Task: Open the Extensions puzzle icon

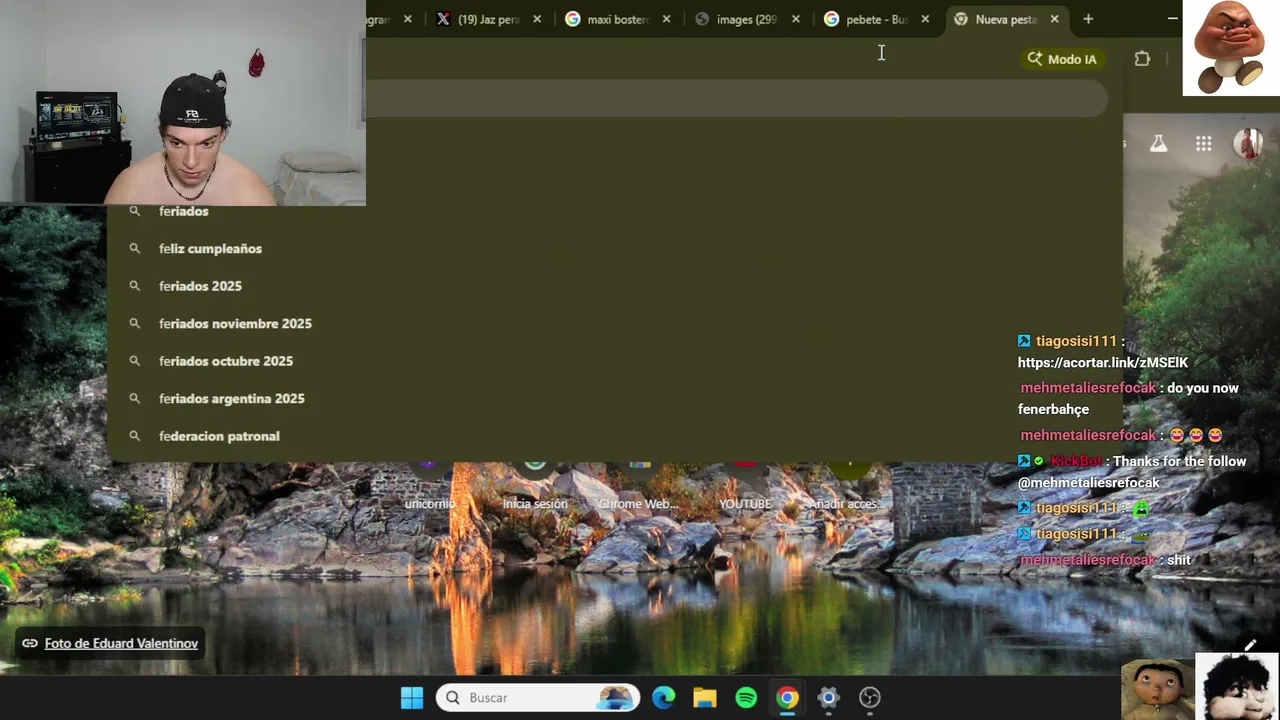Action: [x=1142, y=59]
